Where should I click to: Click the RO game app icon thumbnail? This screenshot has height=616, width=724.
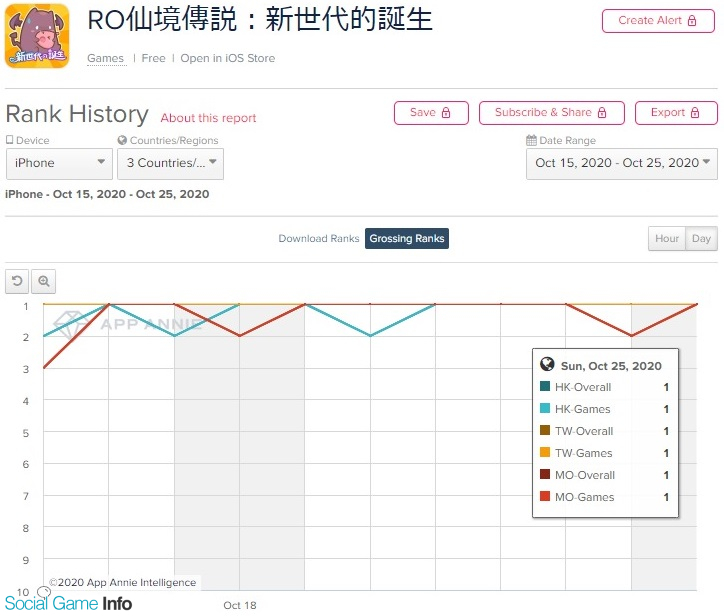37,36
